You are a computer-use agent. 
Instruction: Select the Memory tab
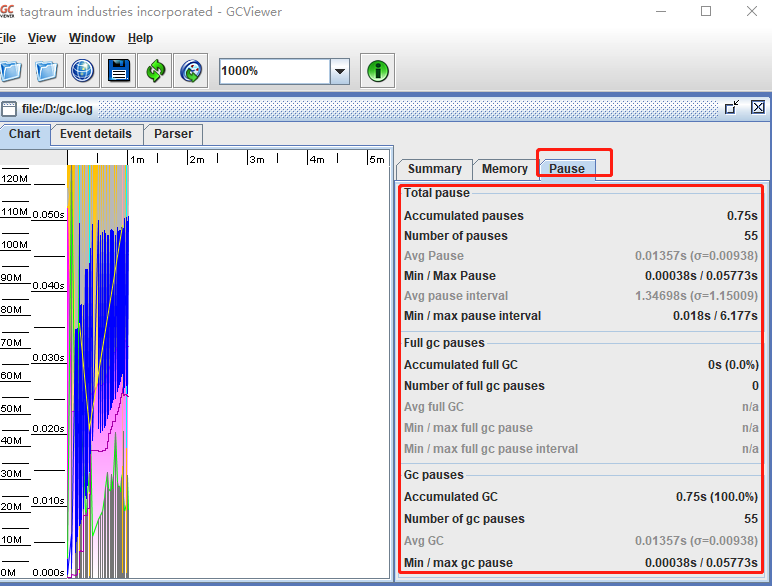tap(505, 169)
